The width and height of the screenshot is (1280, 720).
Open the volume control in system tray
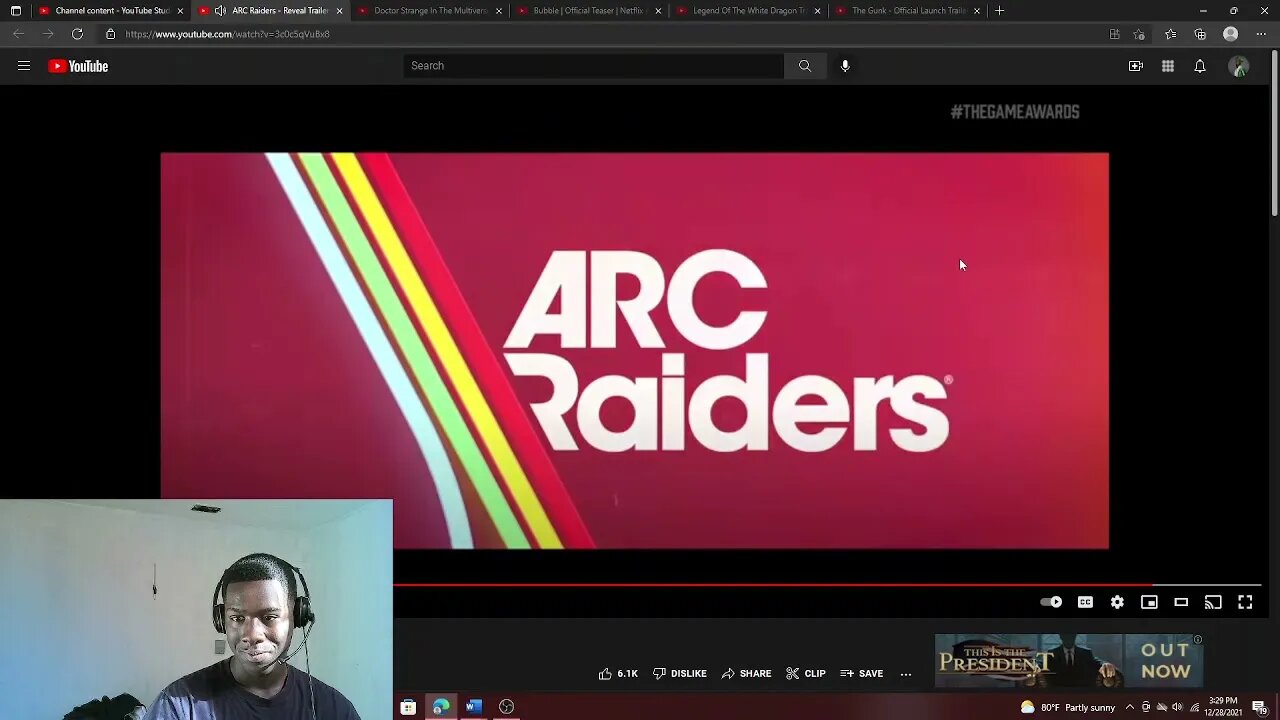click(x=1177, y=707)
